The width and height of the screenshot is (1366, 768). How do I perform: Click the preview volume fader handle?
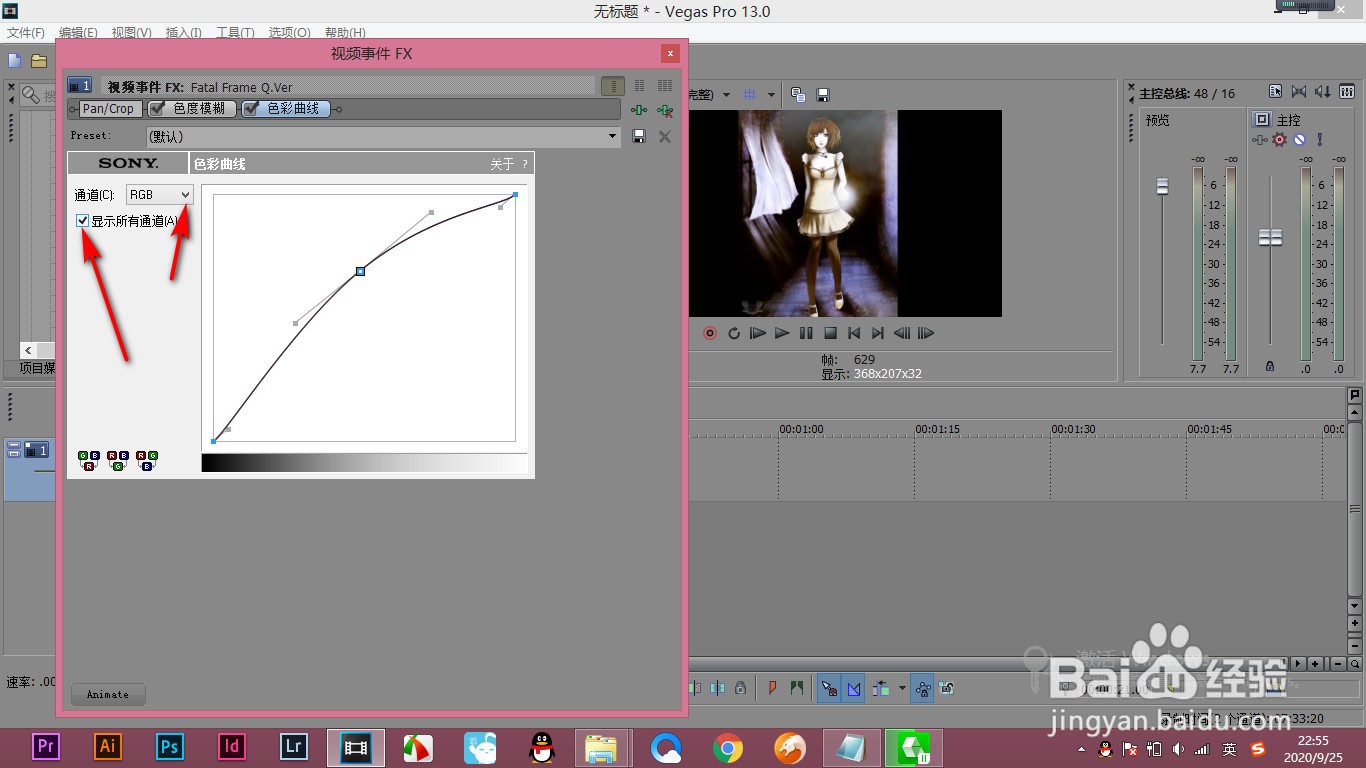(1162, 186)
